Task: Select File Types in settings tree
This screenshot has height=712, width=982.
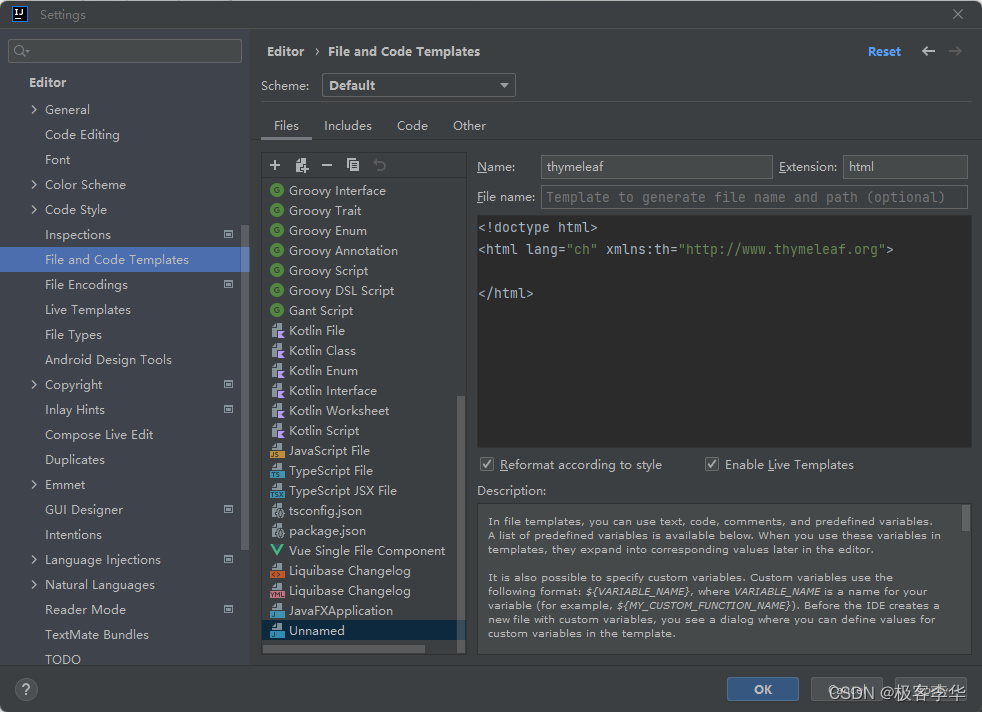Action: coord(73,334)
